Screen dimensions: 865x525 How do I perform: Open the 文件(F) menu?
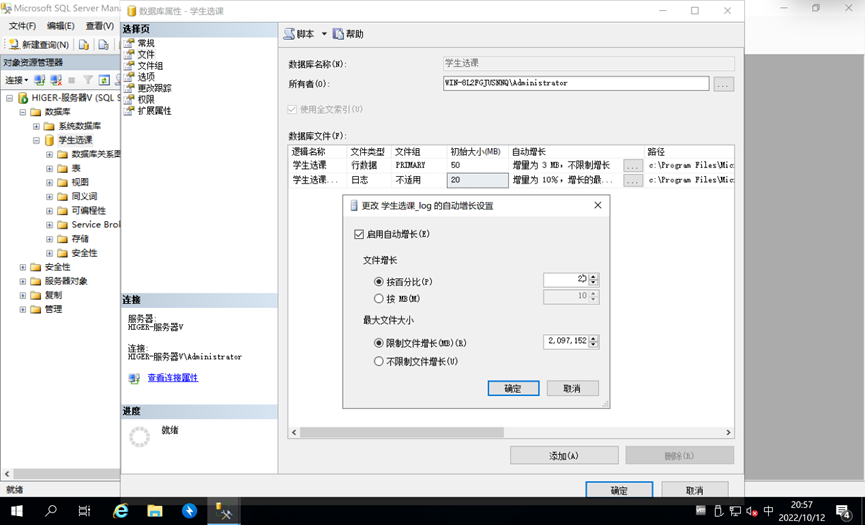pos(22,26)
